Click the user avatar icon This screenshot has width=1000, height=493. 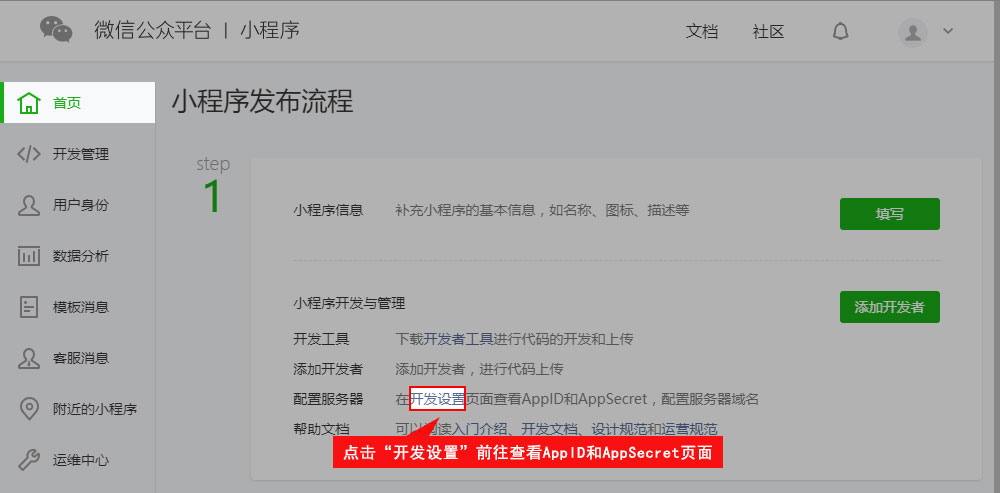click(x=913, y=32)
